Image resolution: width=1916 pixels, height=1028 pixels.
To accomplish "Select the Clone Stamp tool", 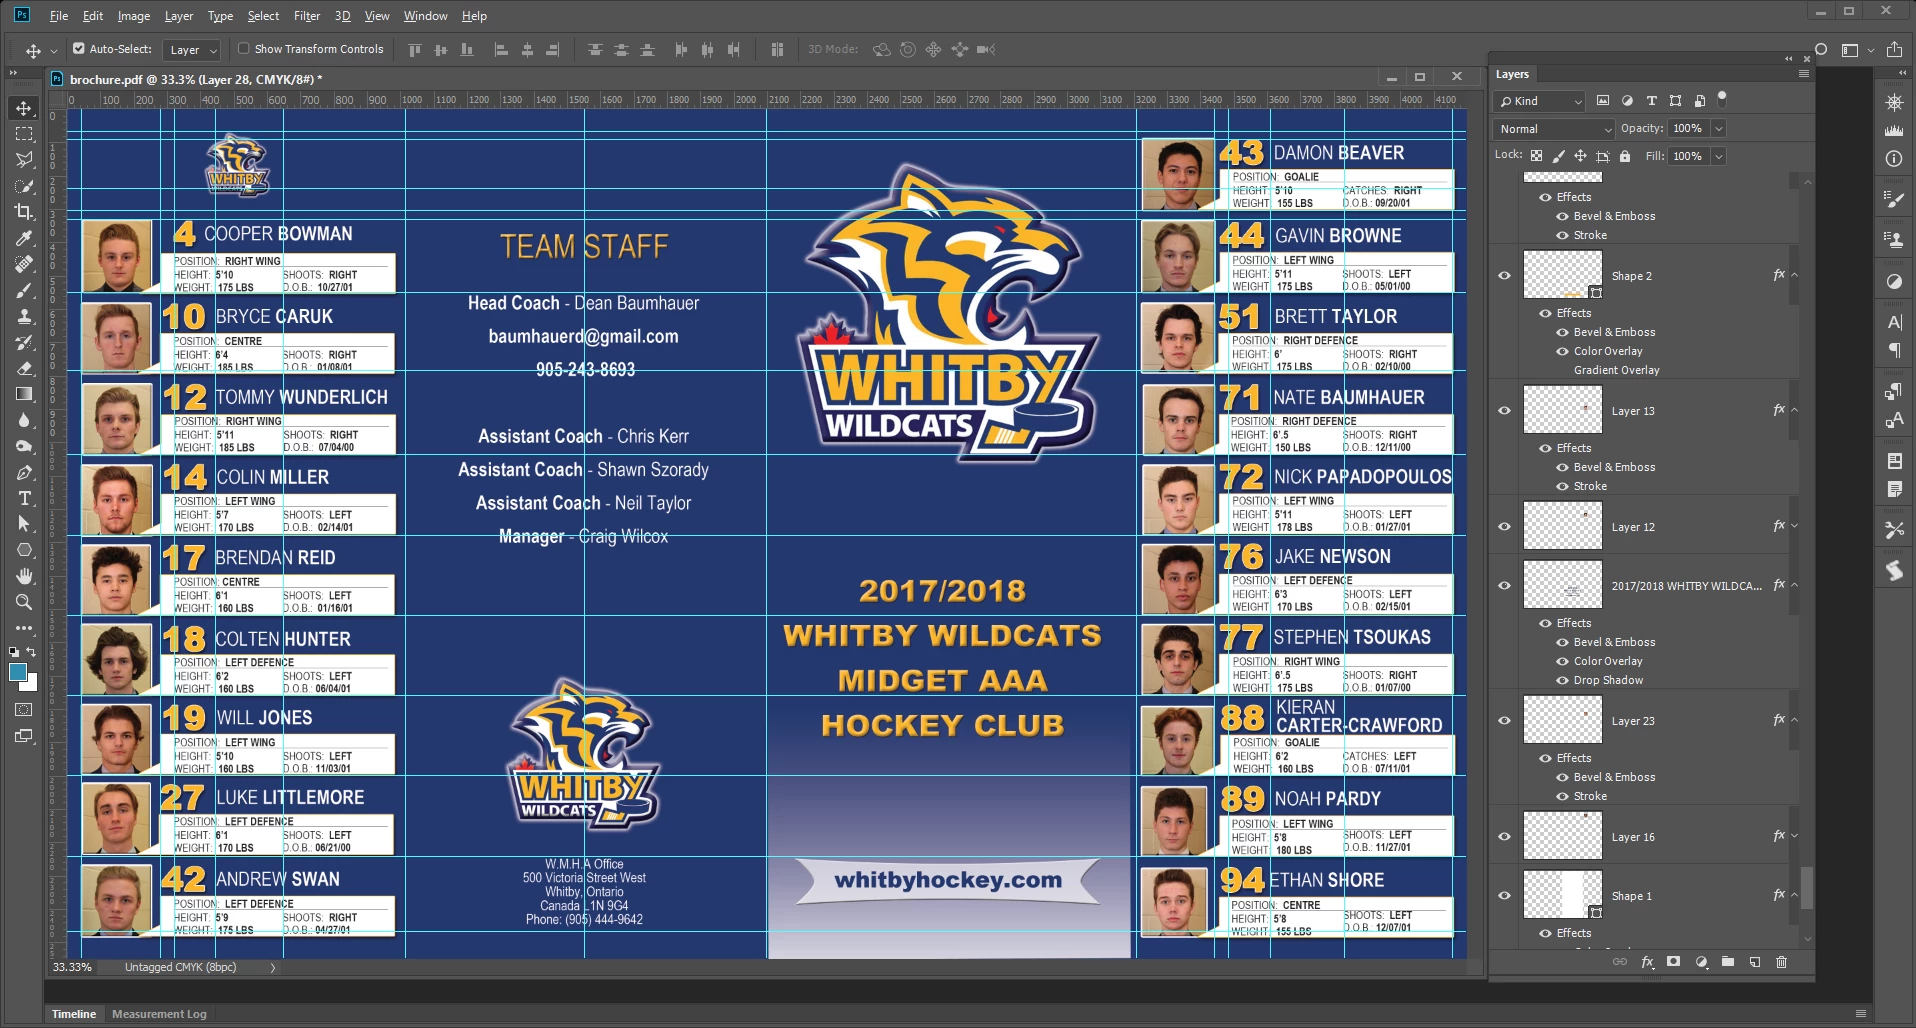I will pyautogui.click(x=24, y=316).
